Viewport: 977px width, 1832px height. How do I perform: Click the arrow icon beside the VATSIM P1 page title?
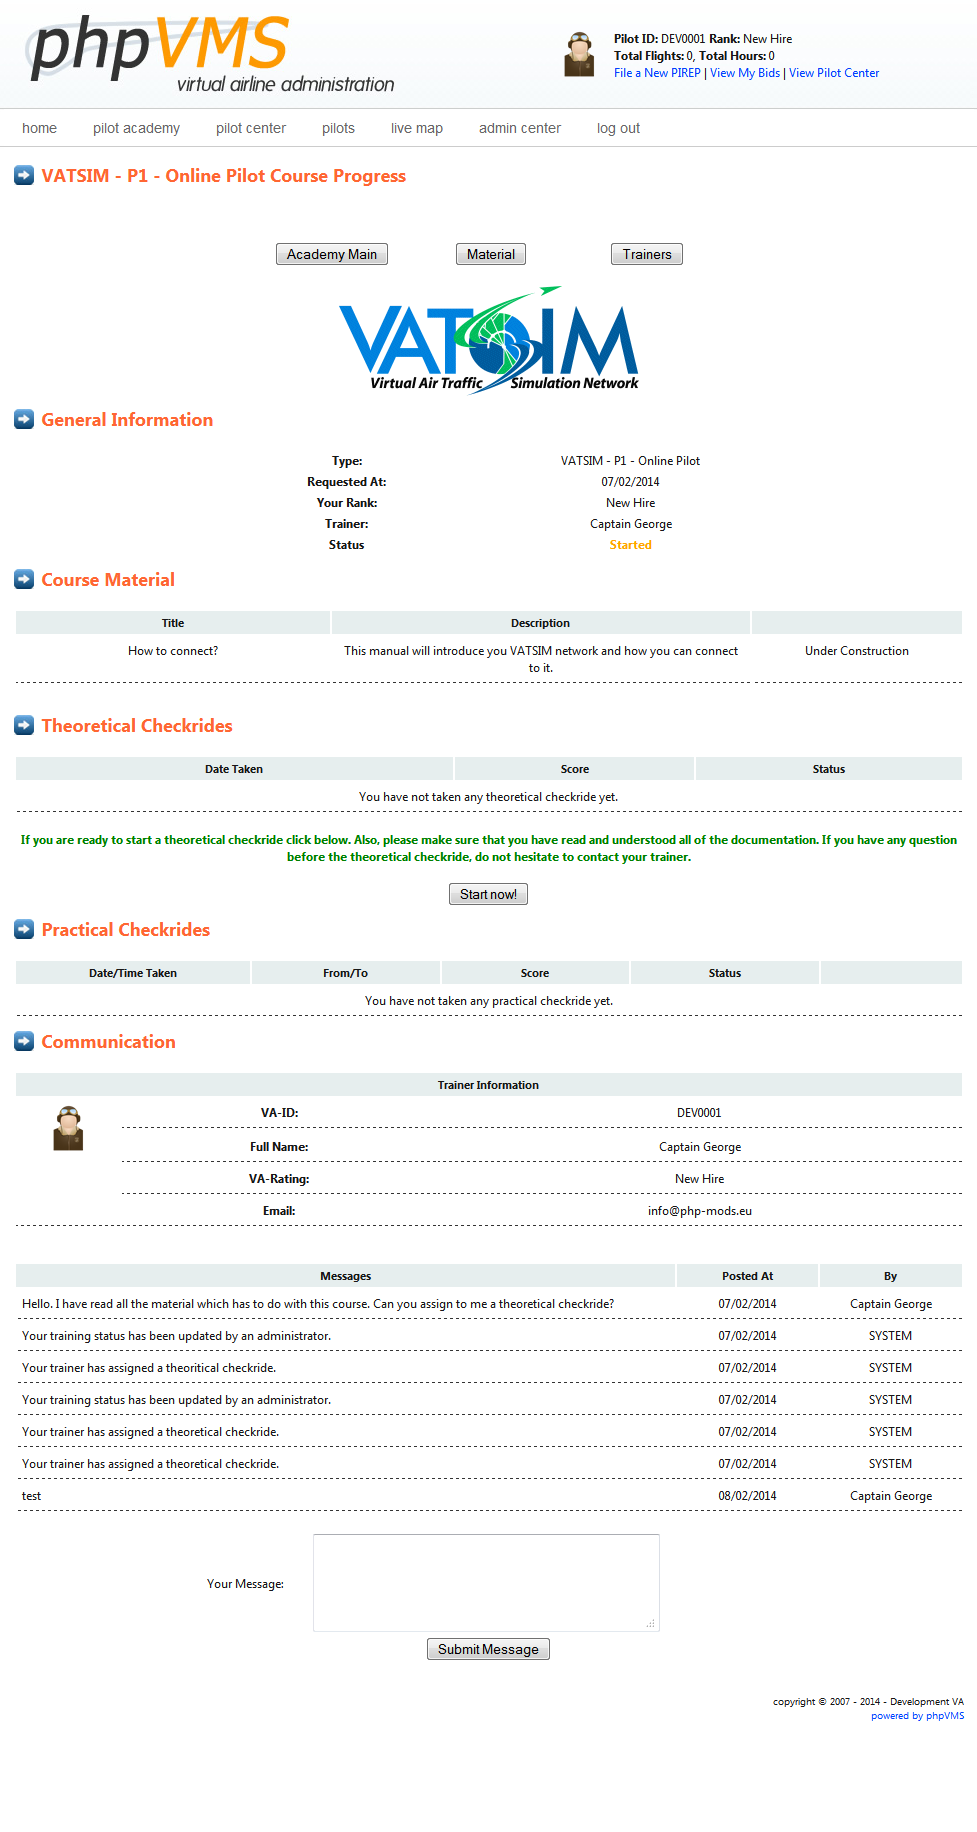(24, 176)
